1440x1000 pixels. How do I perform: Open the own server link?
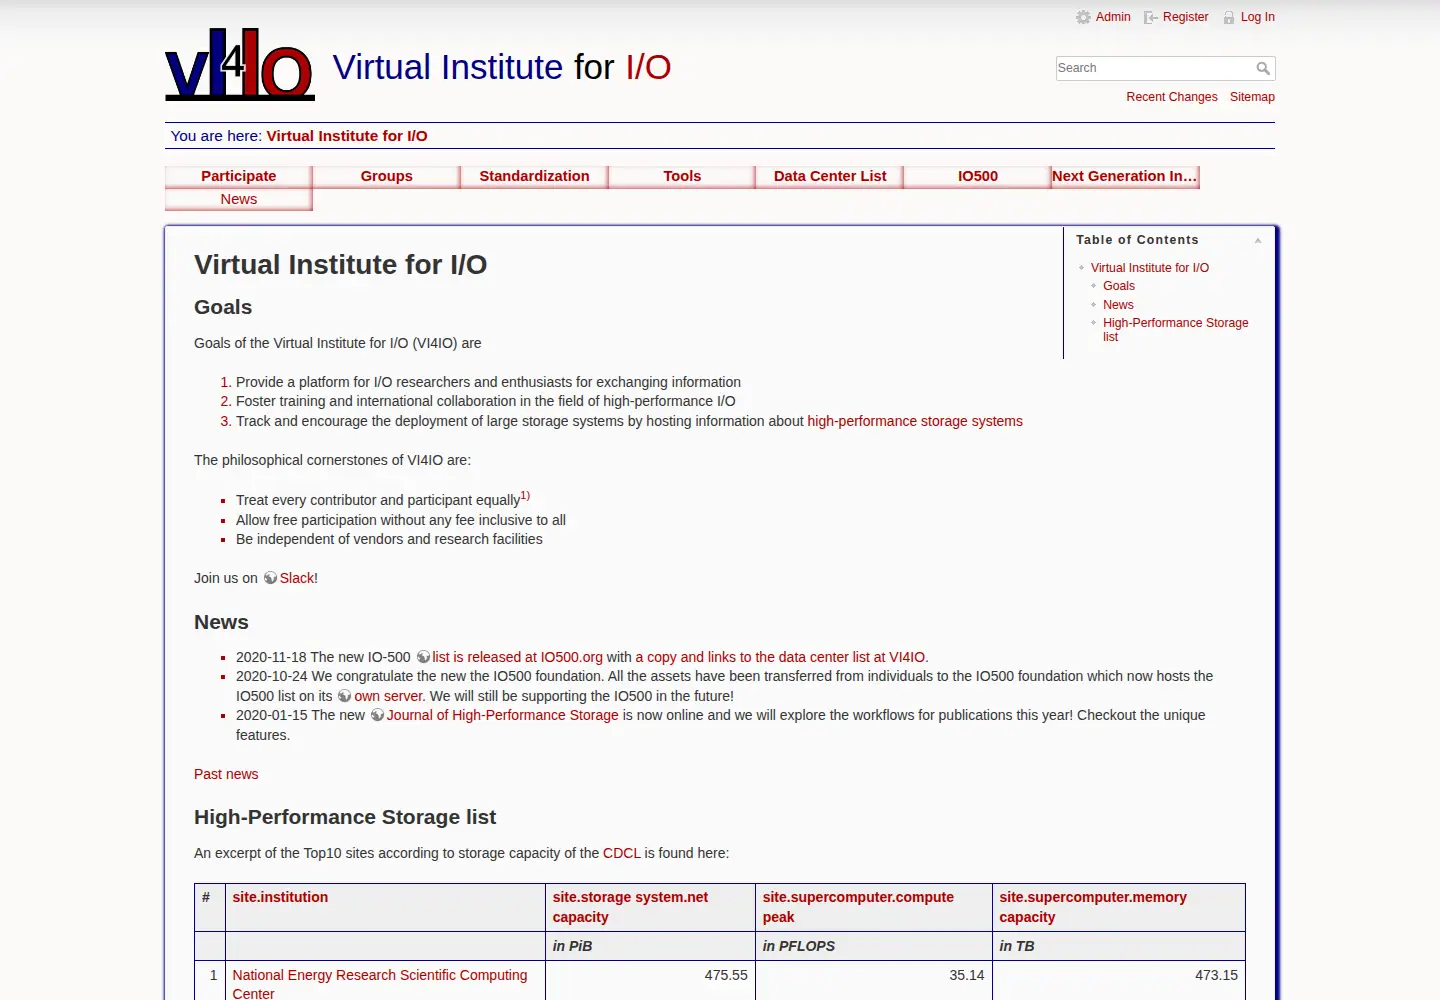click(389, 696)
